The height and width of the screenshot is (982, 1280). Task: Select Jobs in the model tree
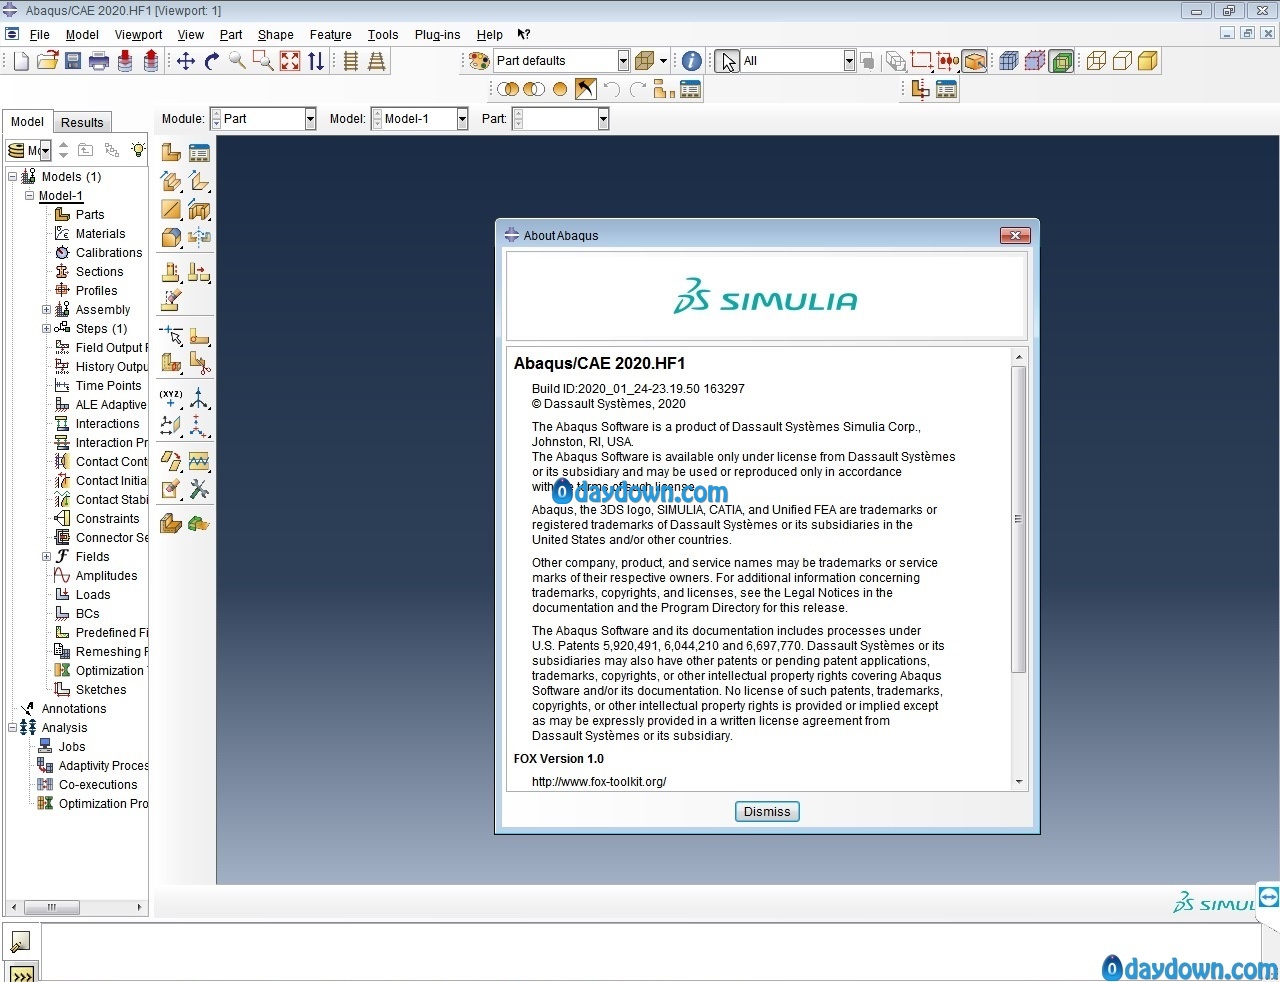click(72, 747)
